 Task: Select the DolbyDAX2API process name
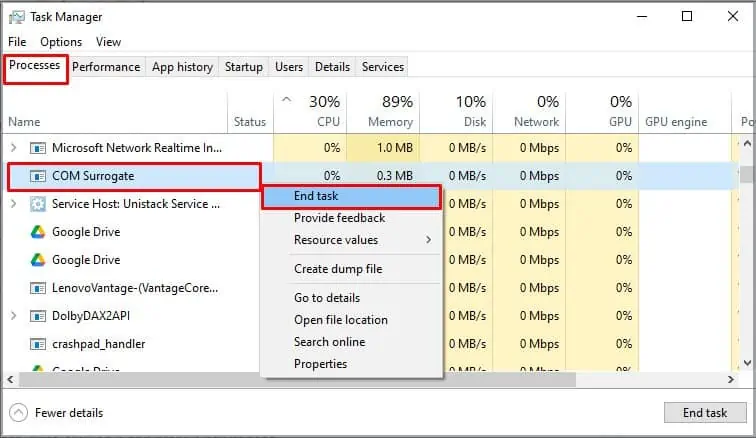tap(91, 316)
